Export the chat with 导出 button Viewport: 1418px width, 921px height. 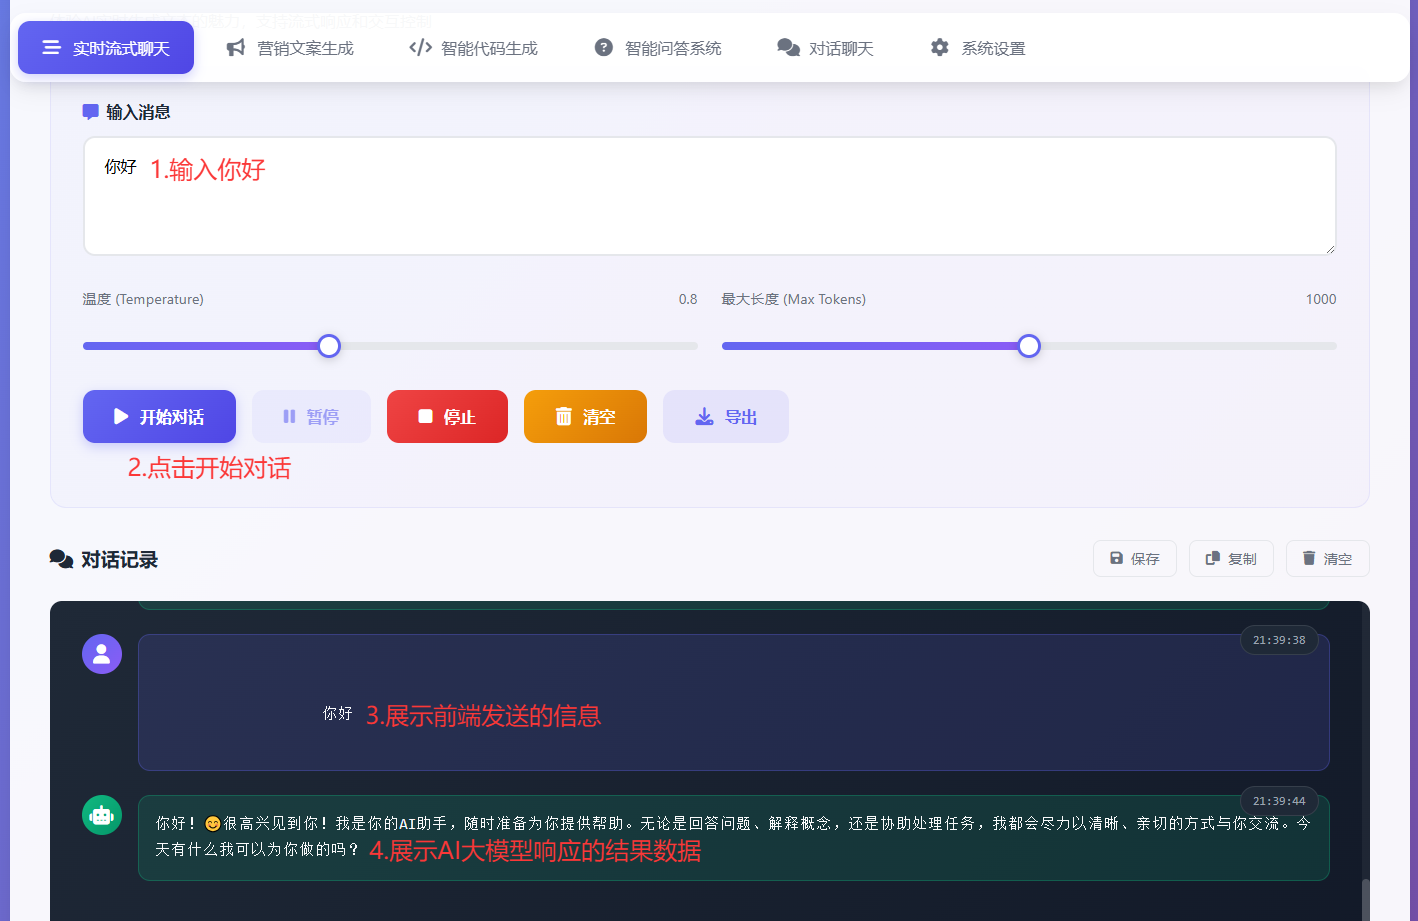pos(726,416)
